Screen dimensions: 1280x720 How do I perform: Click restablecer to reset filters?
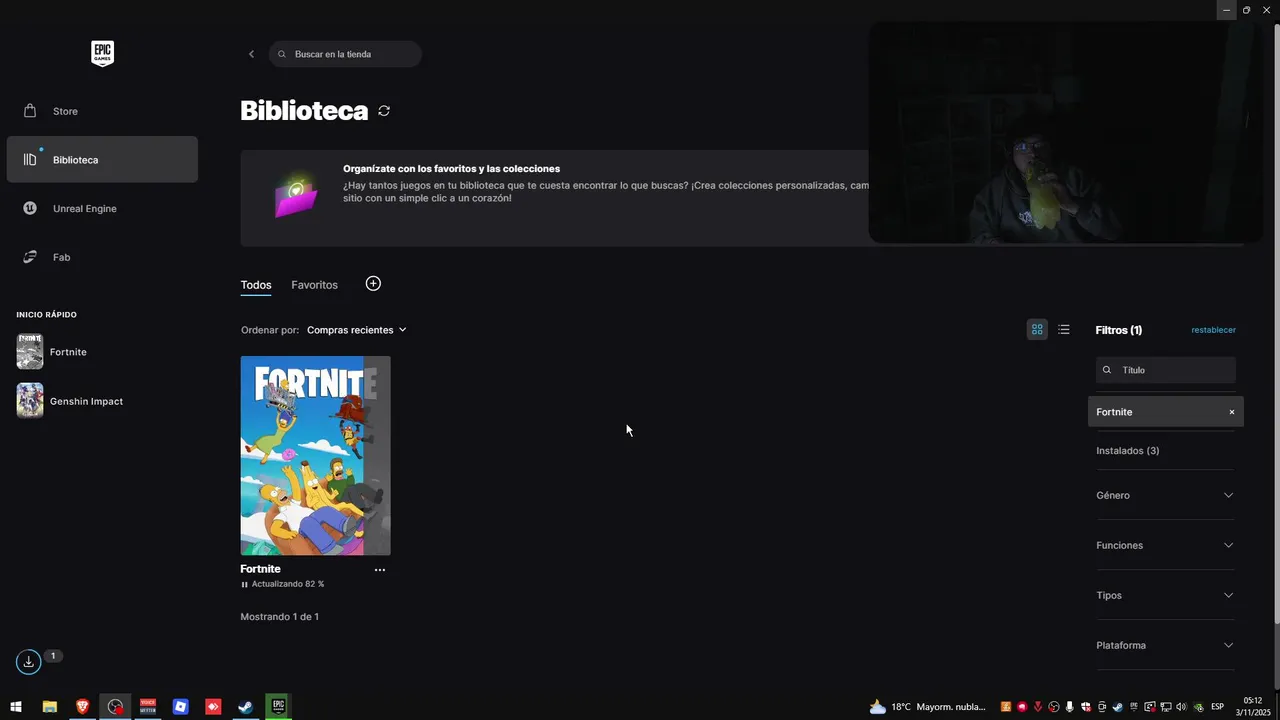(x=1213, y=330)
